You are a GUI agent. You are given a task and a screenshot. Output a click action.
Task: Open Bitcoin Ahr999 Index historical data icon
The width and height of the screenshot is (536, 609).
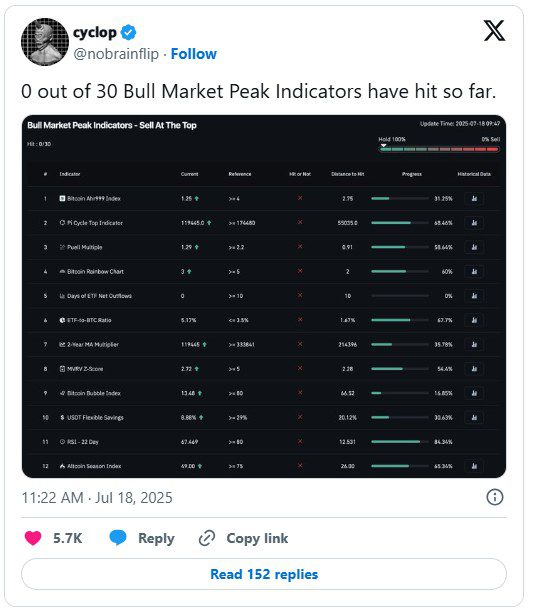(x=474, y=198)
